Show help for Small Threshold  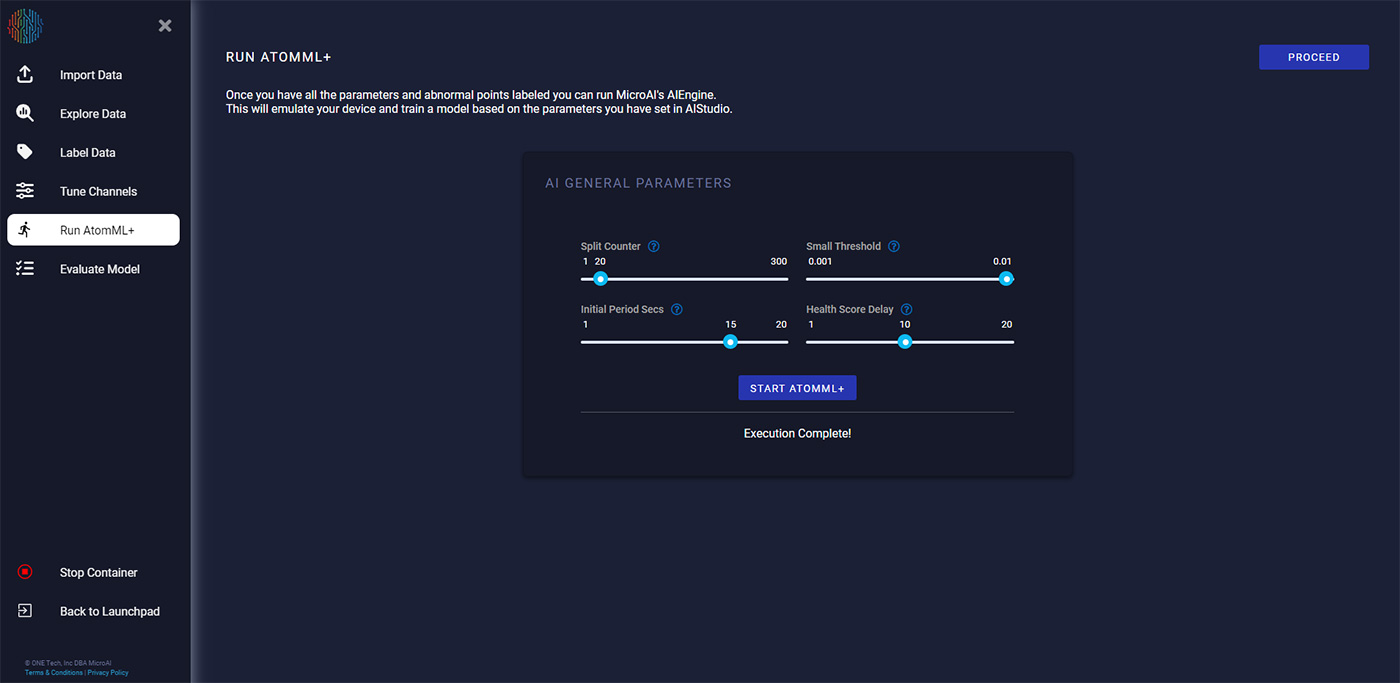(894, 247)
